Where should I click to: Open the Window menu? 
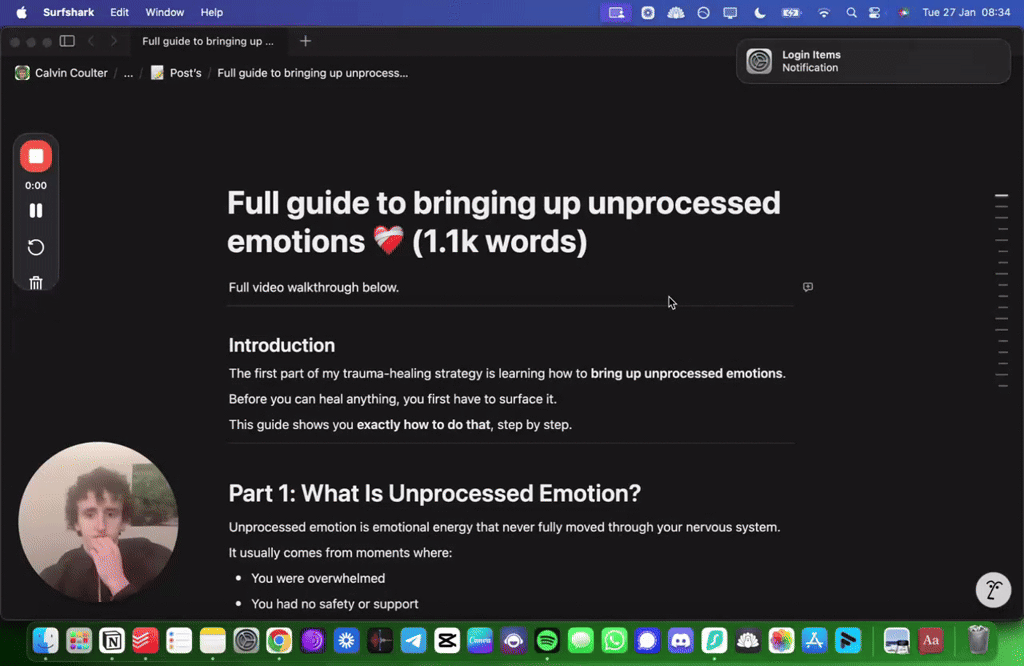164,12
